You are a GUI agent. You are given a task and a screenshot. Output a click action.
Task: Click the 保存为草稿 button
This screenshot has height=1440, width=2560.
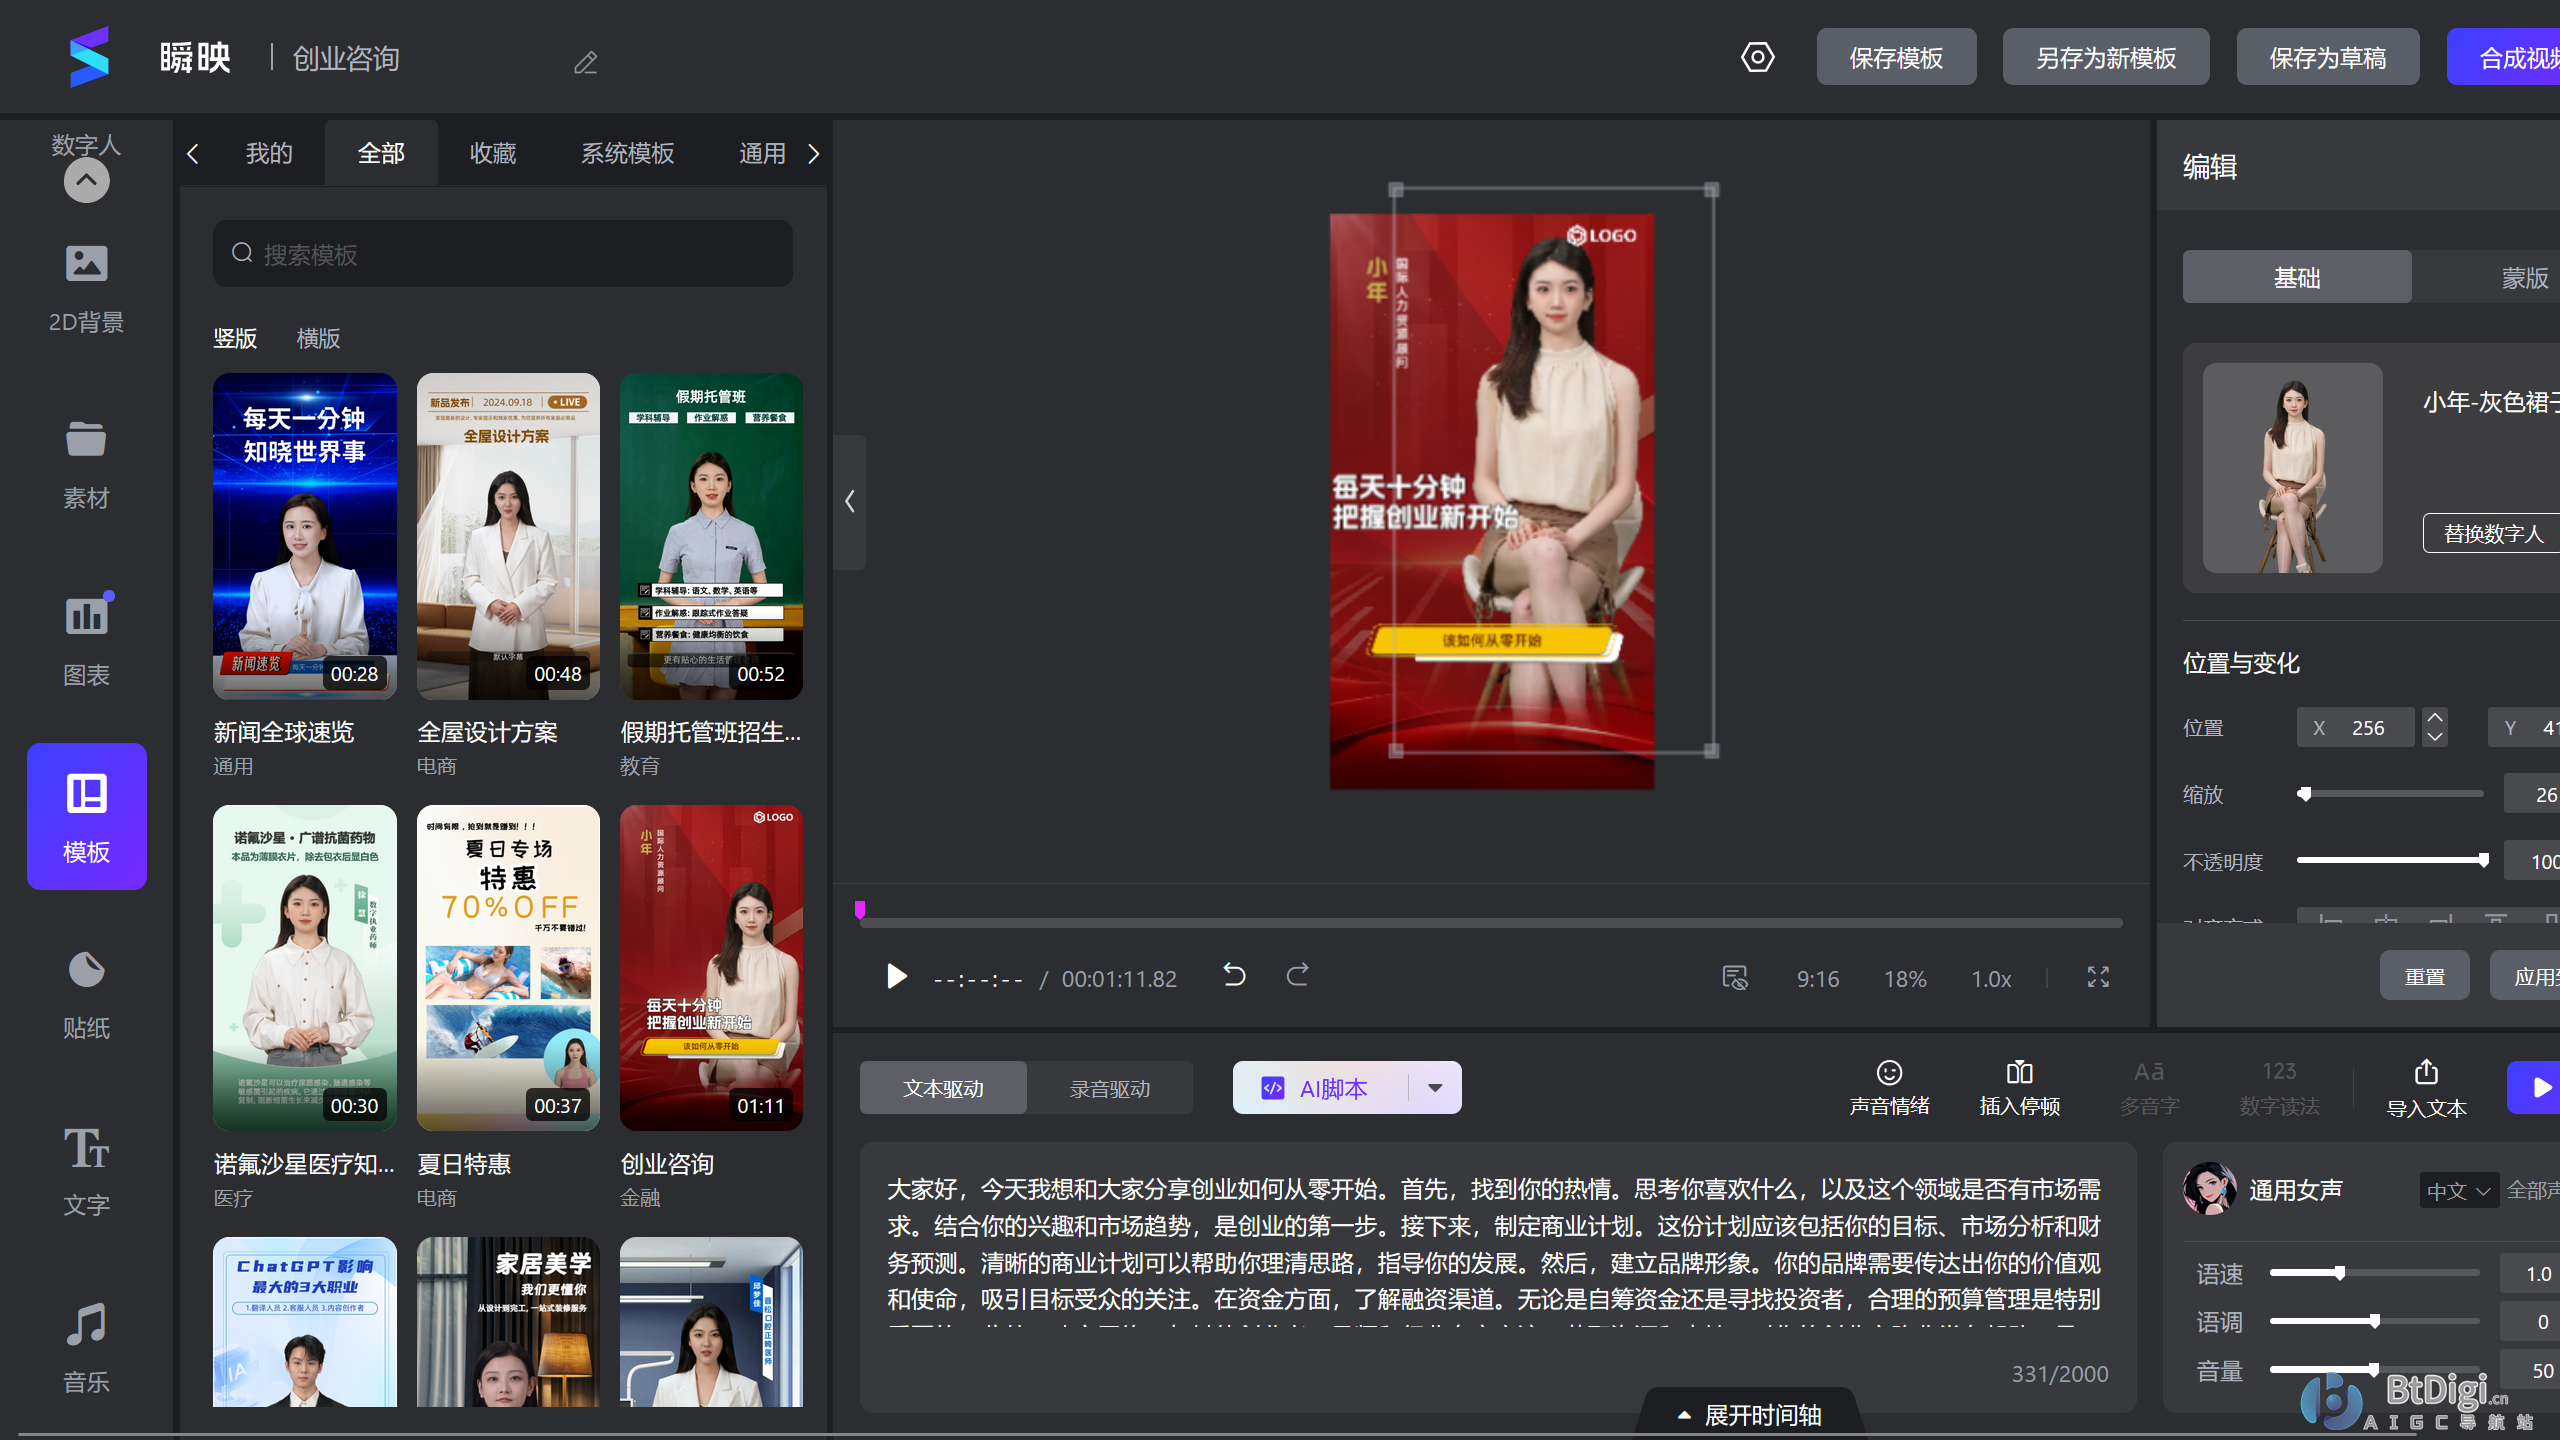coord(2328,57)
